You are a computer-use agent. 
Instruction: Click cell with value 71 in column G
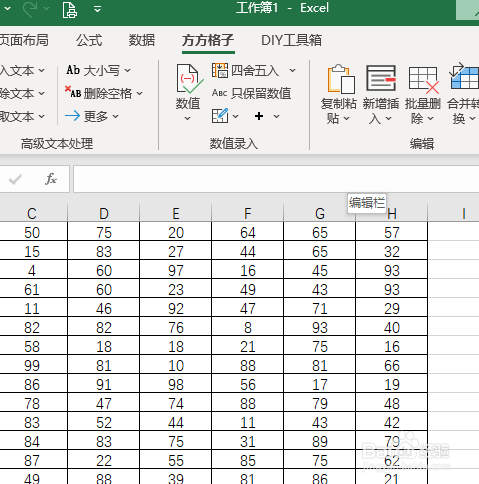(320, 308)
